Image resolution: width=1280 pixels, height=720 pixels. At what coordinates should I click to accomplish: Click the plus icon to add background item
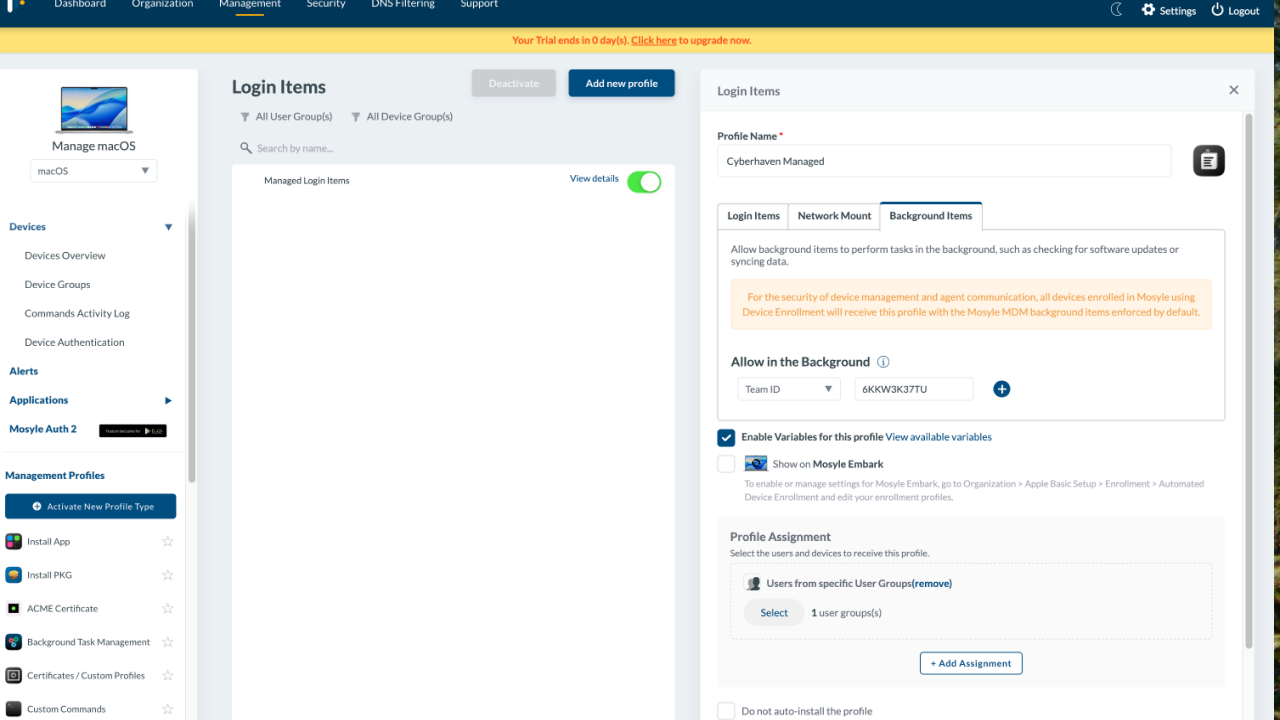pos(1001,389)
